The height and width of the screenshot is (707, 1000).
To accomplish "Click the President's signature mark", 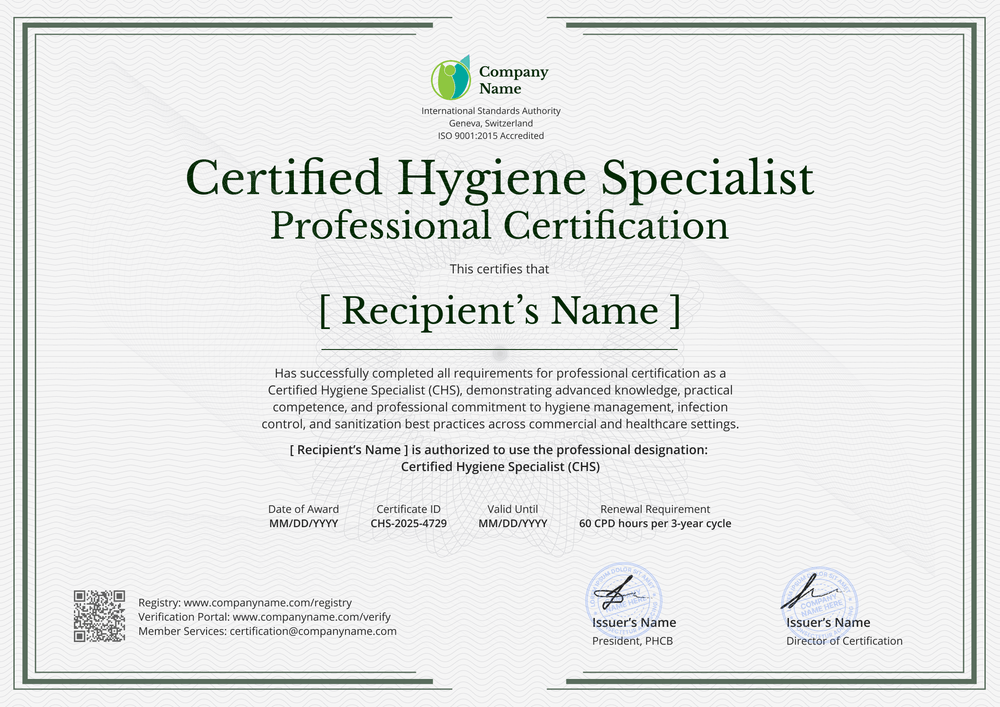I will coord(619,590).
